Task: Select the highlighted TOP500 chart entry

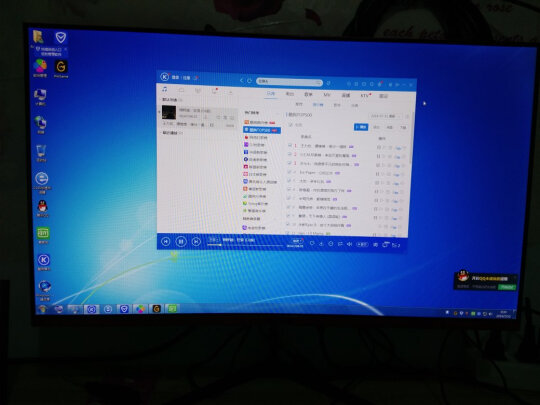Action: (x=262, y=130)
